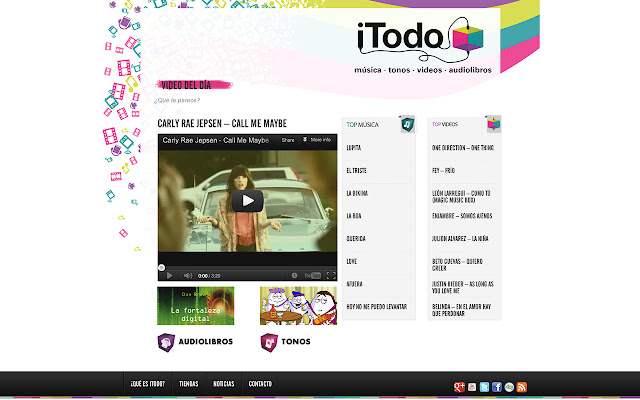Click Carly Rae Jepsen – Call Me Maybe heading

[222, 123]
